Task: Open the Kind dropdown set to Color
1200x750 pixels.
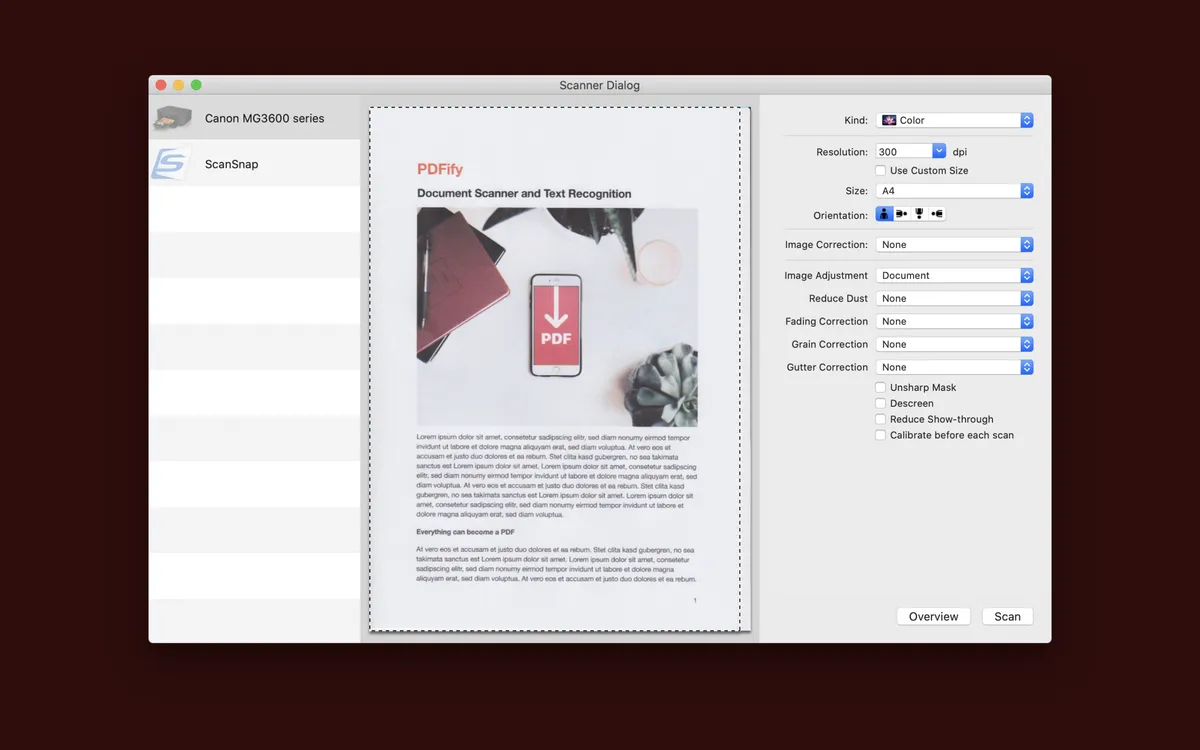Action: 955,120
